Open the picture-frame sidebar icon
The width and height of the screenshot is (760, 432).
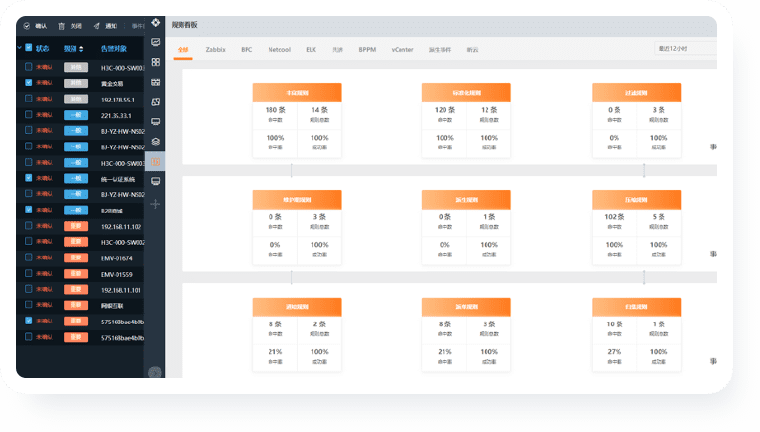(156, 102)
